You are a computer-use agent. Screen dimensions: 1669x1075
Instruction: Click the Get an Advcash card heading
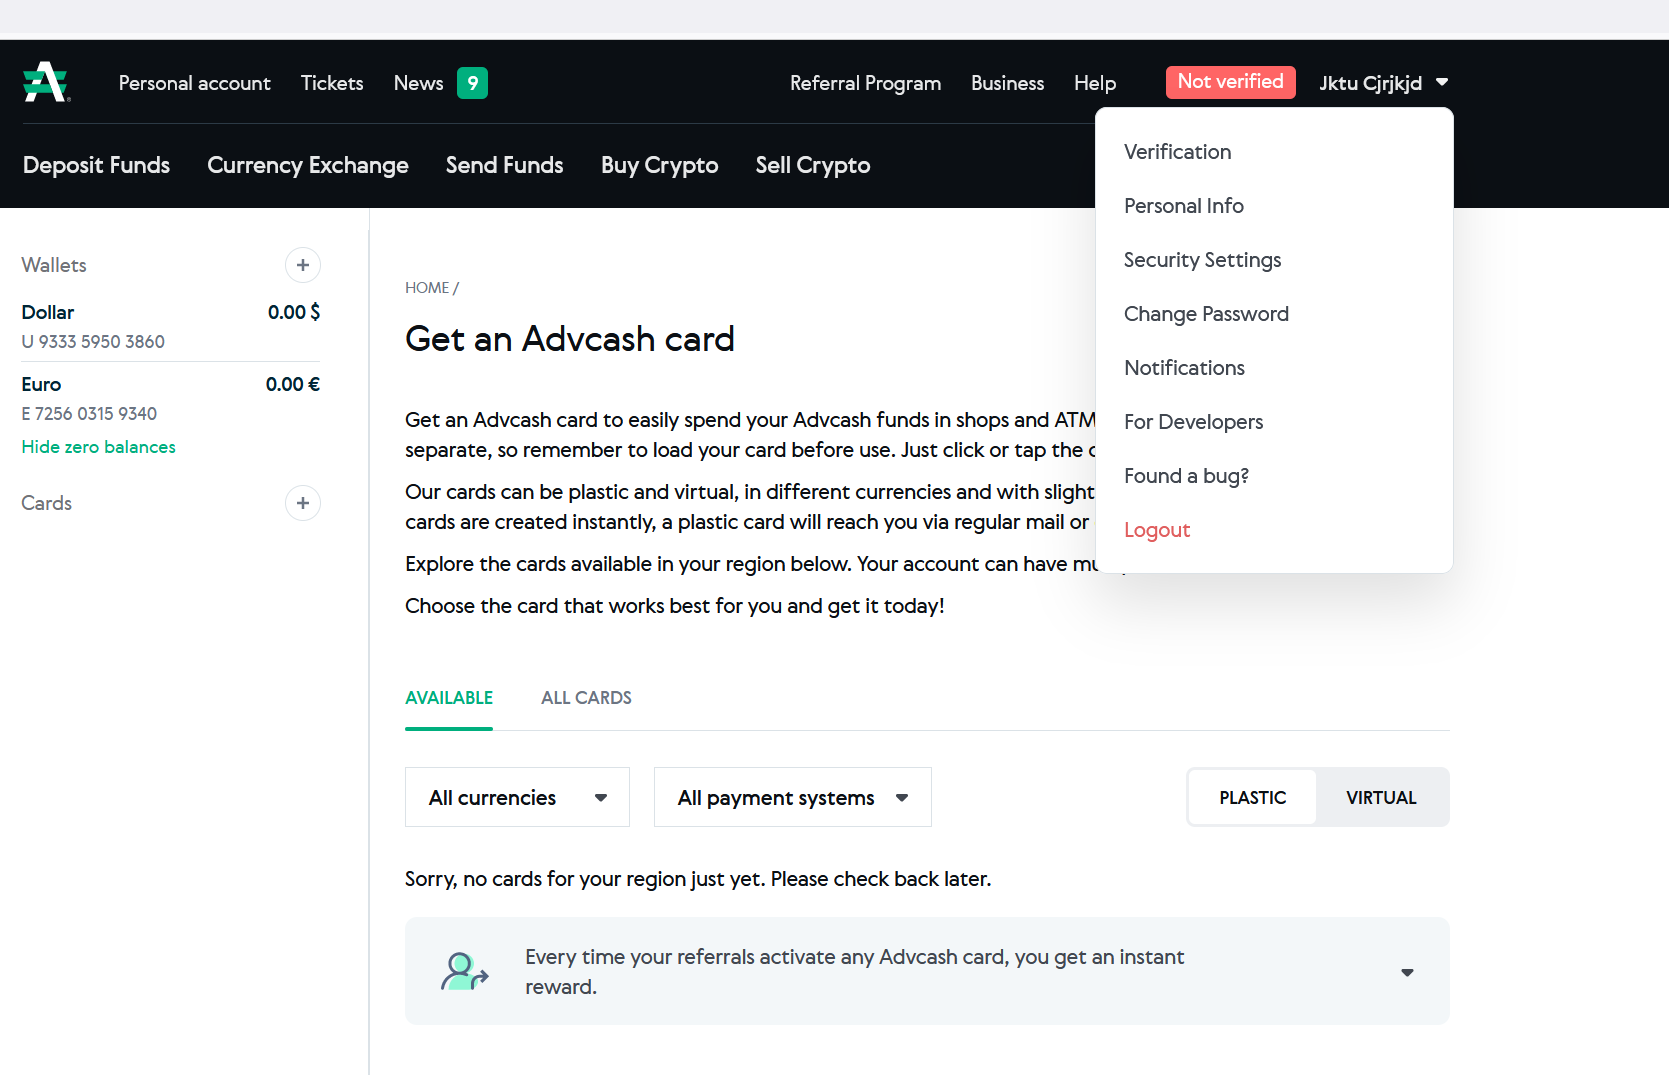click(x=570, y=339)
